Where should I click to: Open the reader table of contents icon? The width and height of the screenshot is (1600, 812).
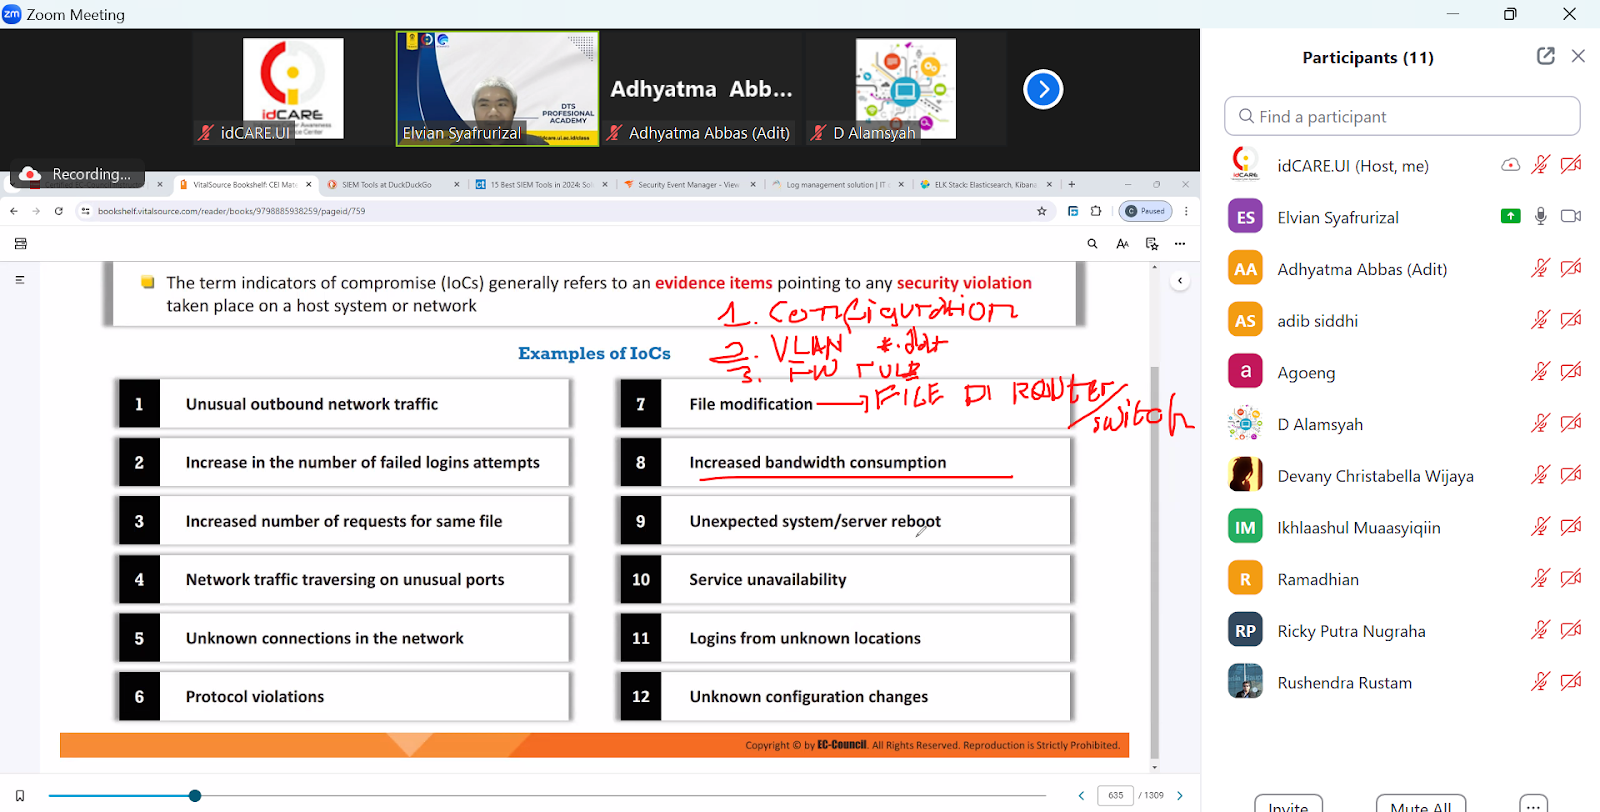19,280
